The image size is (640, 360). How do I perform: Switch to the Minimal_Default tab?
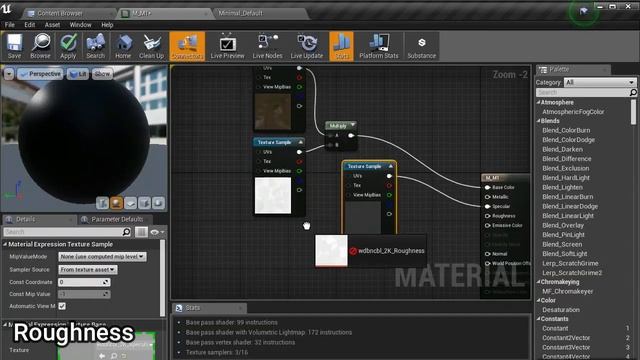coord(241,13)
